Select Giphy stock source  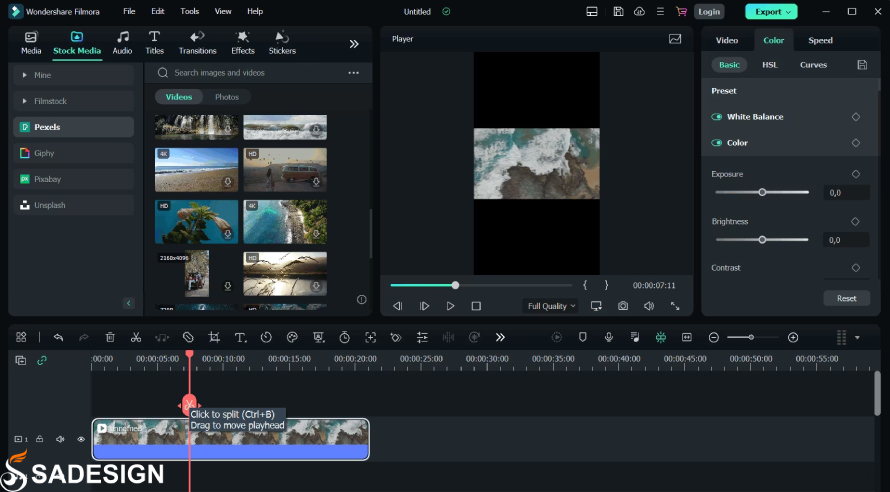coord(74,153)
